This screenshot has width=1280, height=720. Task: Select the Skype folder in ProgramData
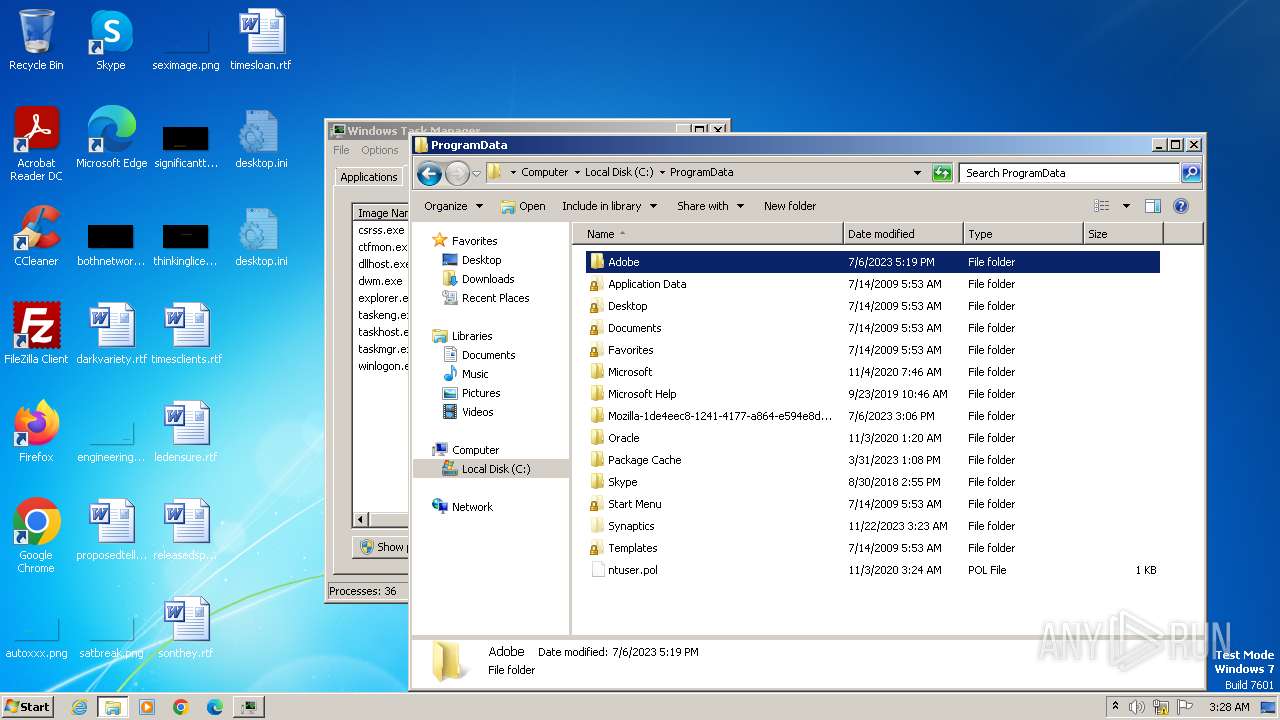tap(872, 482)
